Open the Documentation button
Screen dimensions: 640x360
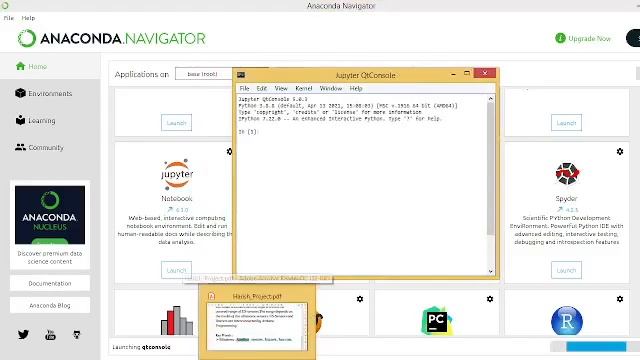tap(50, 283)
